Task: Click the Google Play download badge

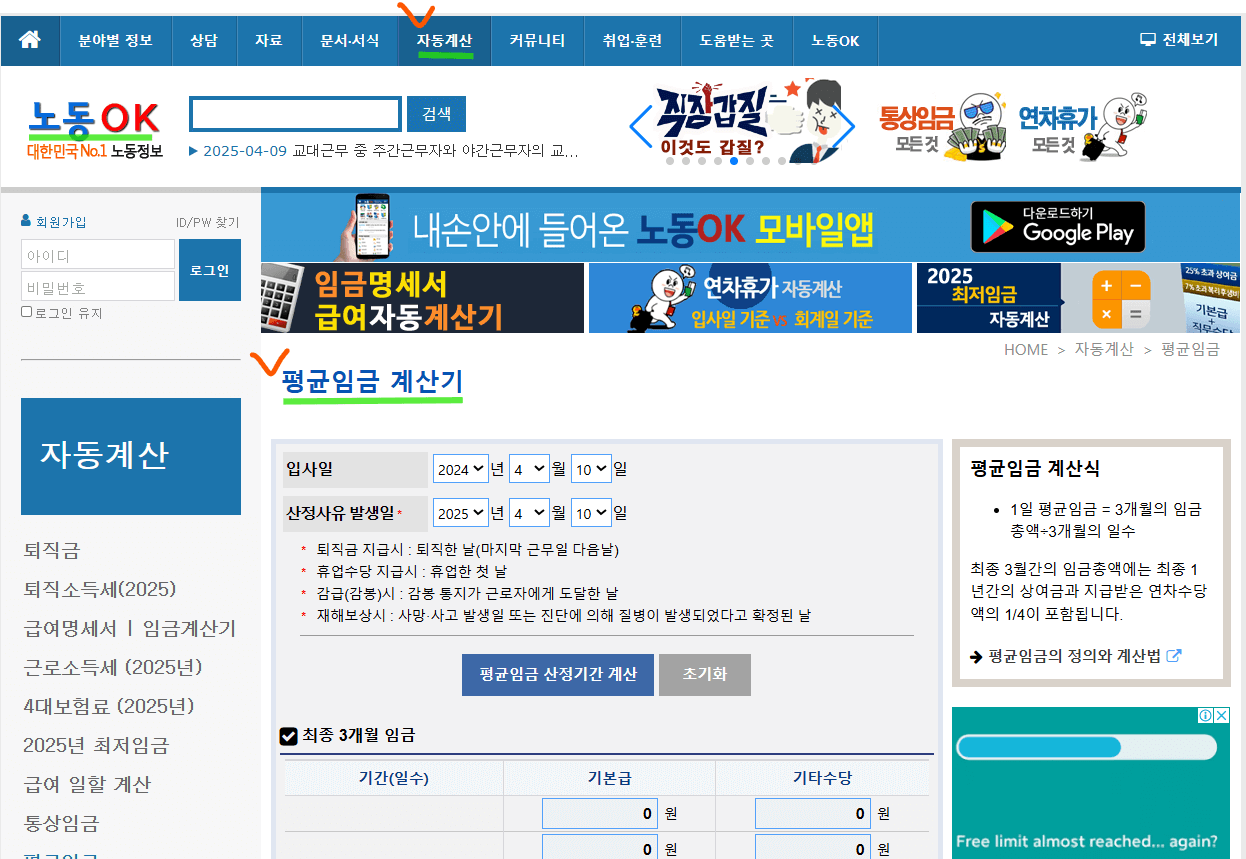Action: [1057, 226]
